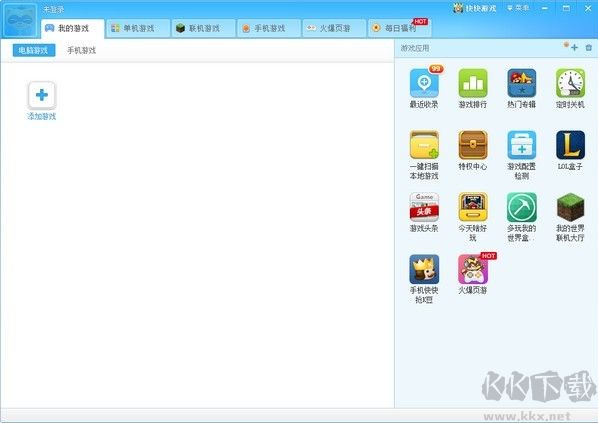Open the 游戏头条 news icon
This screenshot has width=598, height=423.
coord(424,207)
